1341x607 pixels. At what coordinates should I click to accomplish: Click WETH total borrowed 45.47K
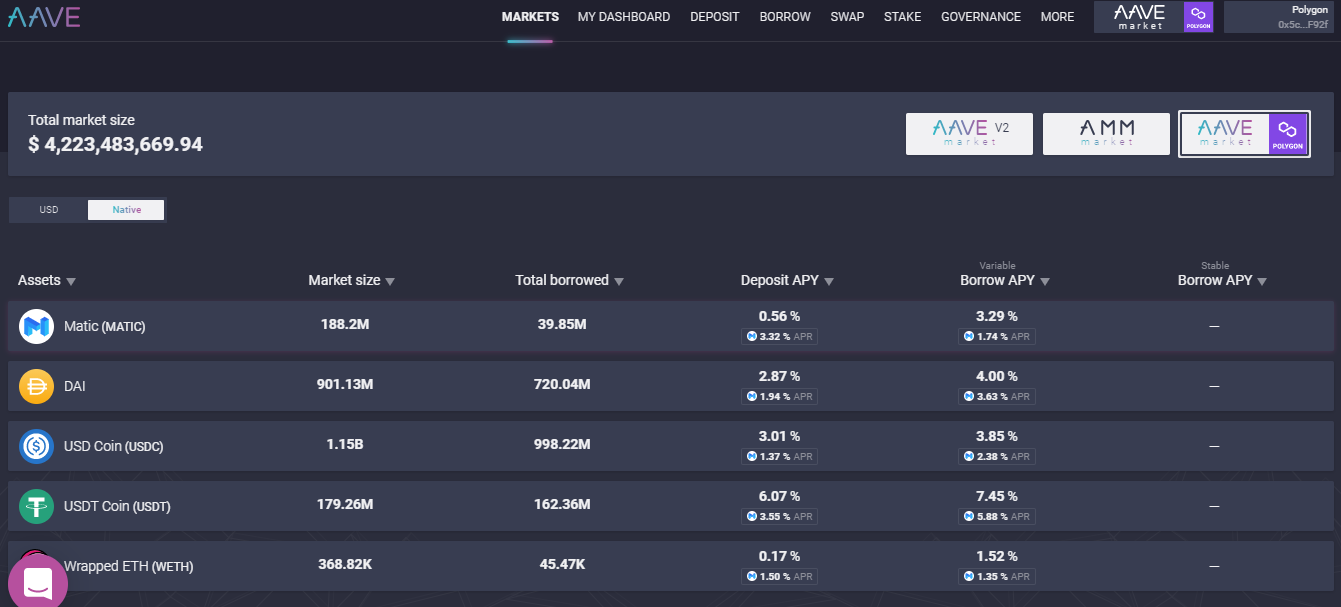pos(562,565)
